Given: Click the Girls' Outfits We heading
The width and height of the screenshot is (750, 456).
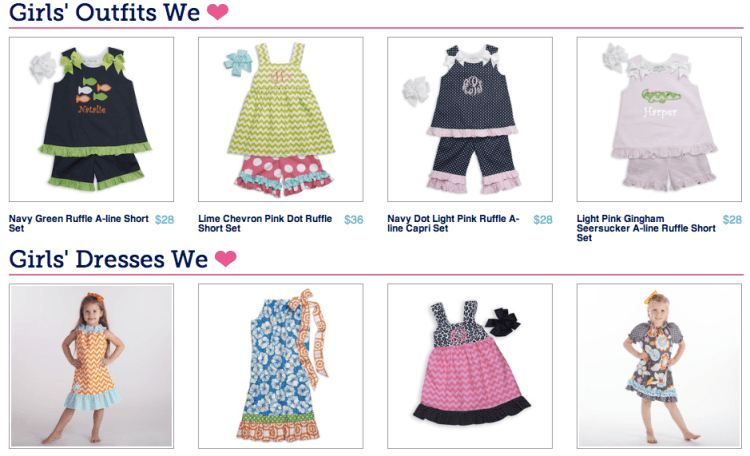Looking at the screenshot, I should [104, 12].
